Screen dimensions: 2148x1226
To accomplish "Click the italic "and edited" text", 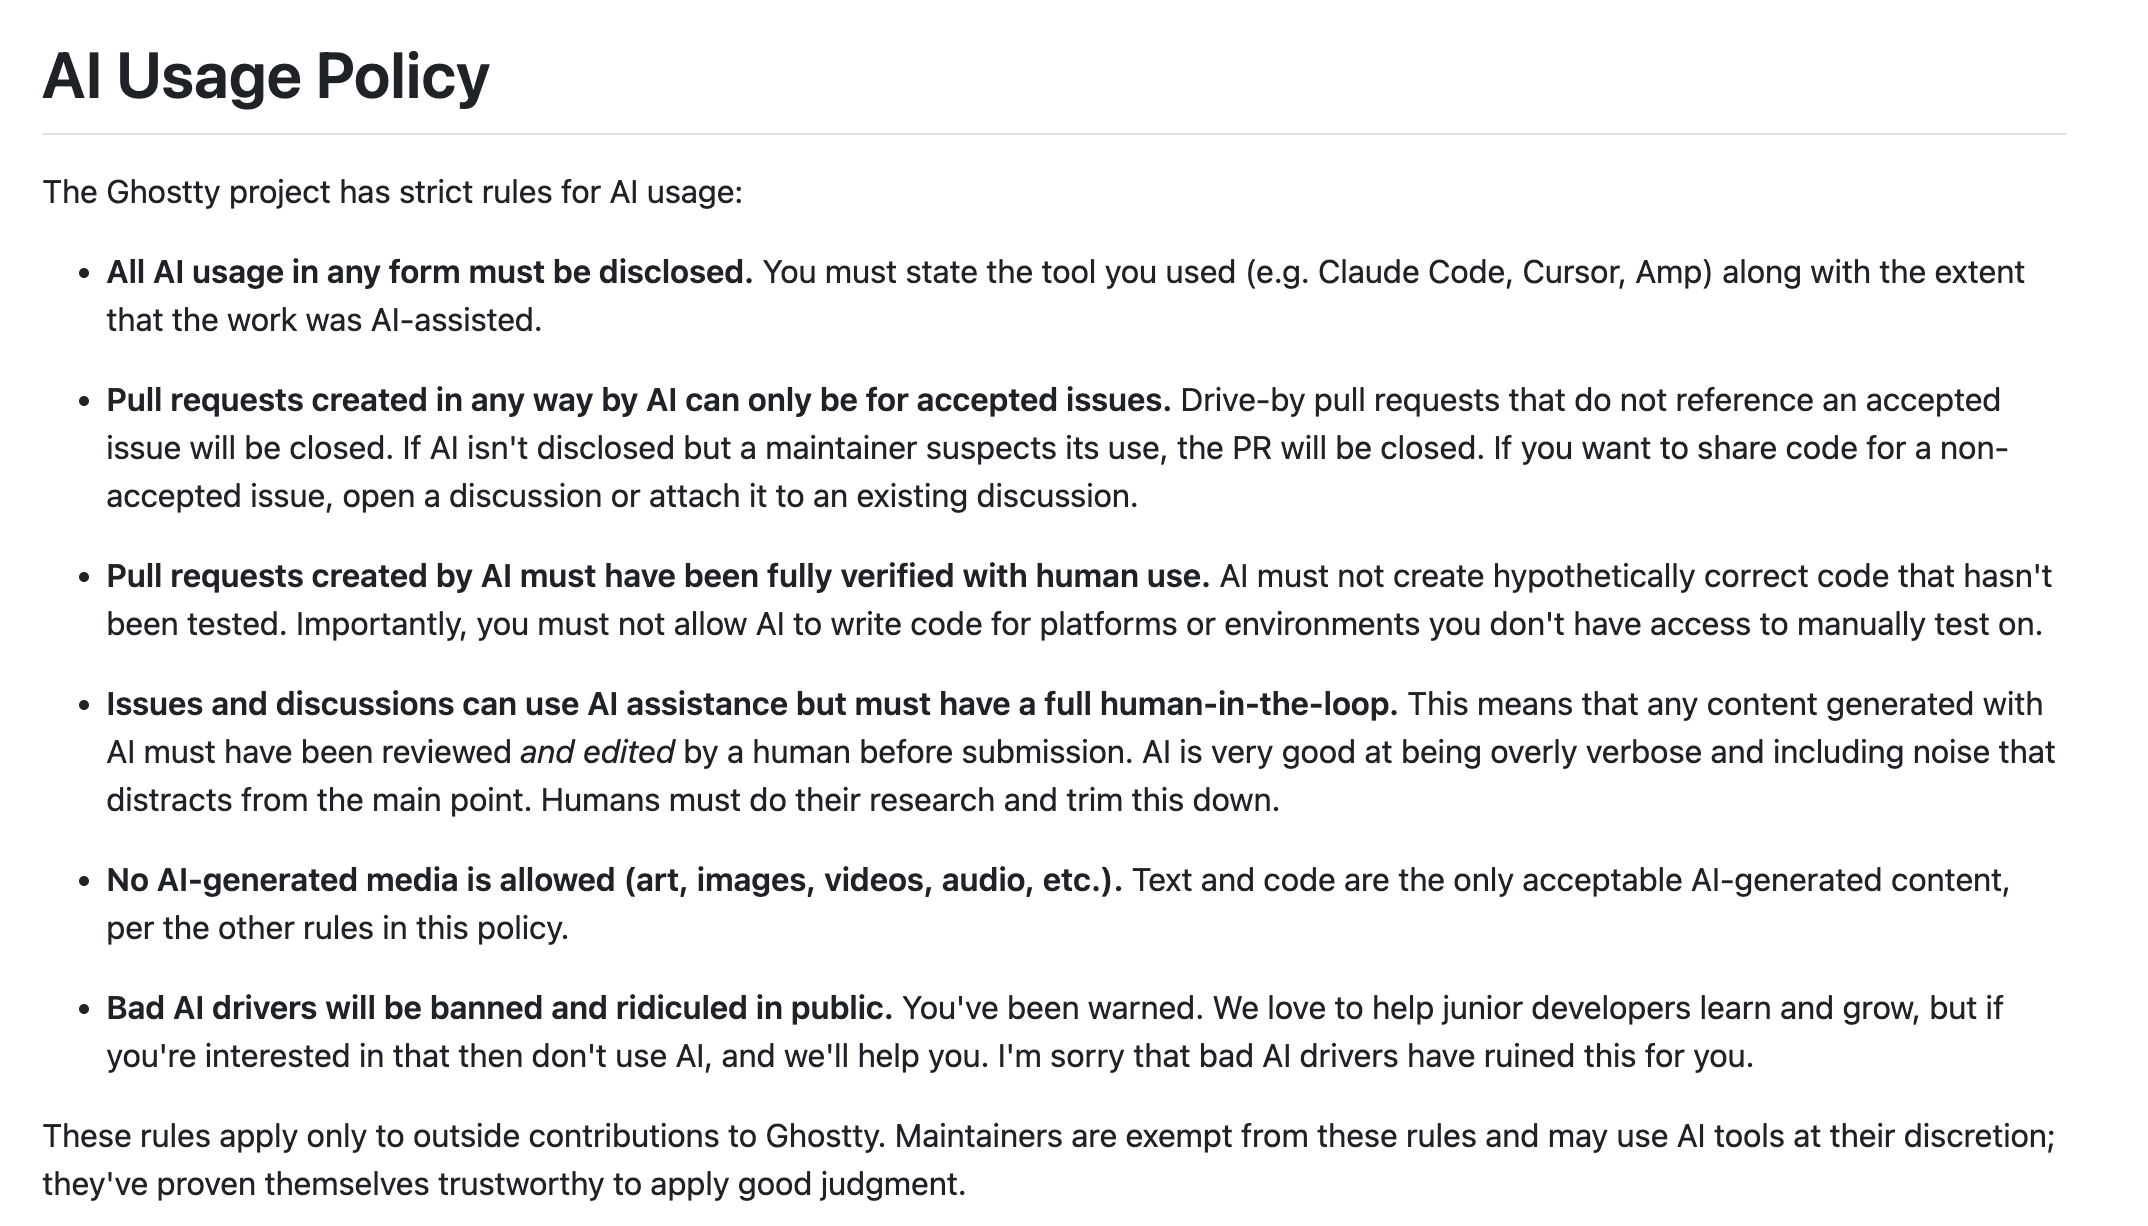I will [x=597, y=752].
